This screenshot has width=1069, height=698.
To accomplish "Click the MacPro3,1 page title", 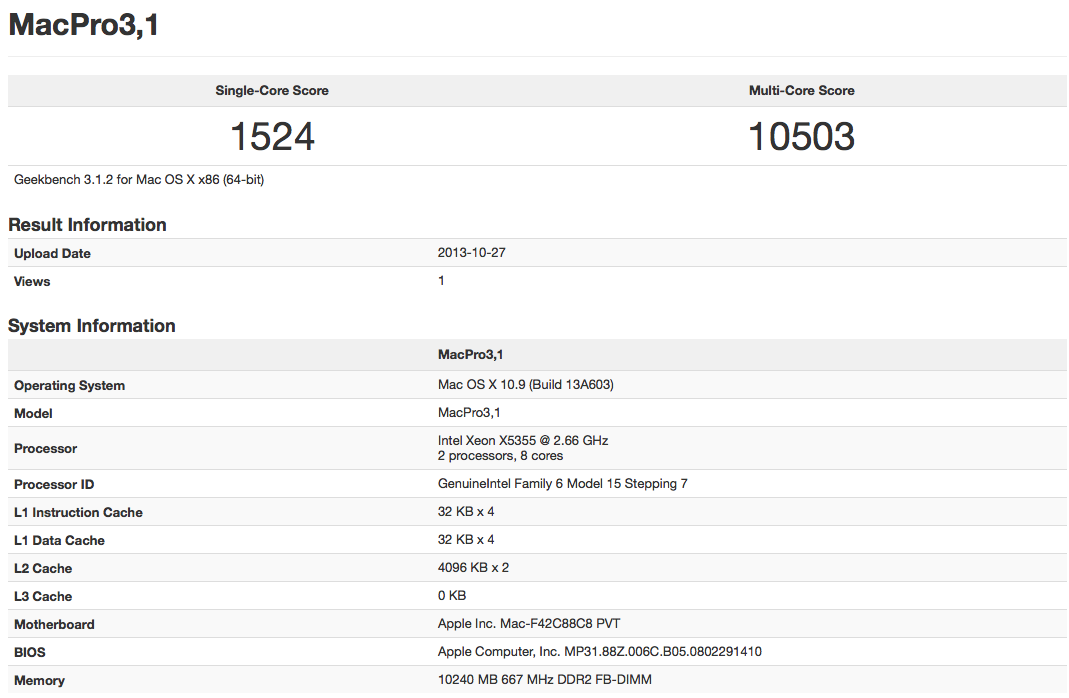I will click(84, 25).
